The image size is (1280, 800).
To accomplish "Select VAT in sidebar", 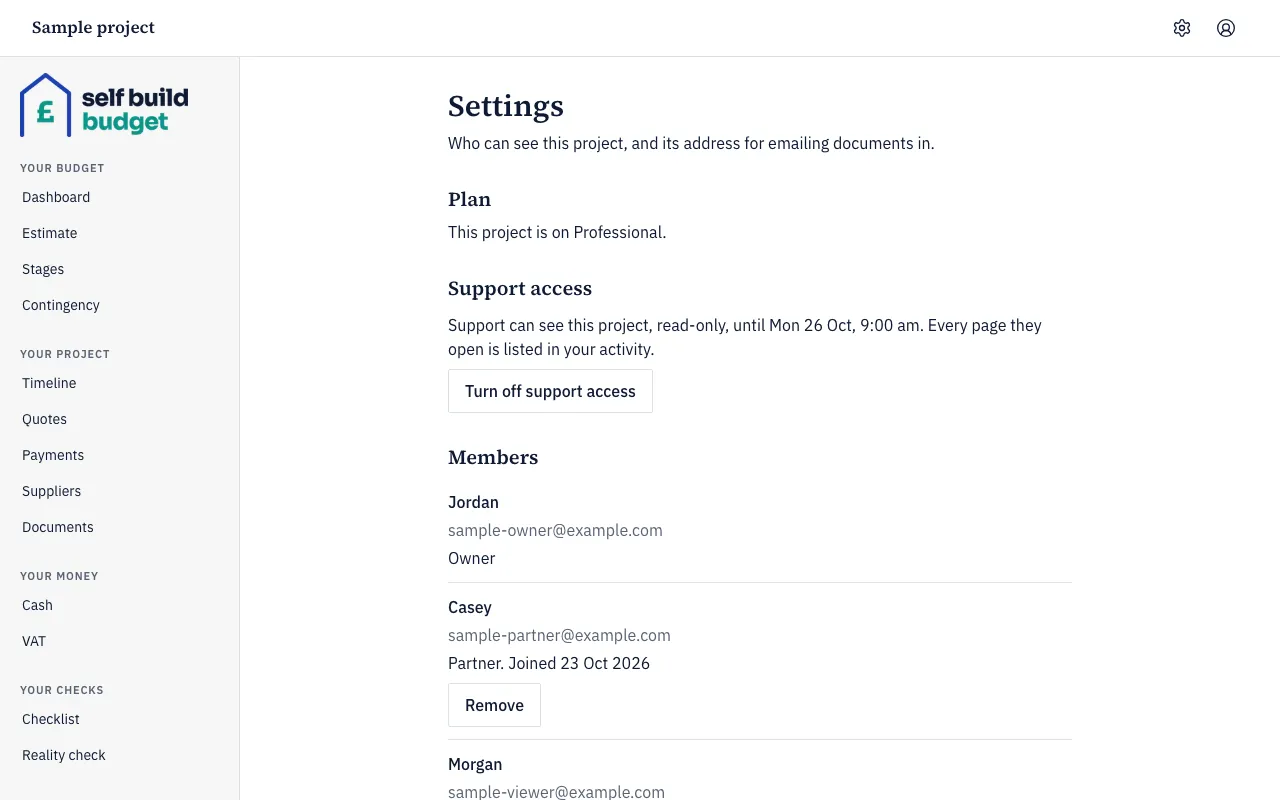I will click(x=34, y=641).
